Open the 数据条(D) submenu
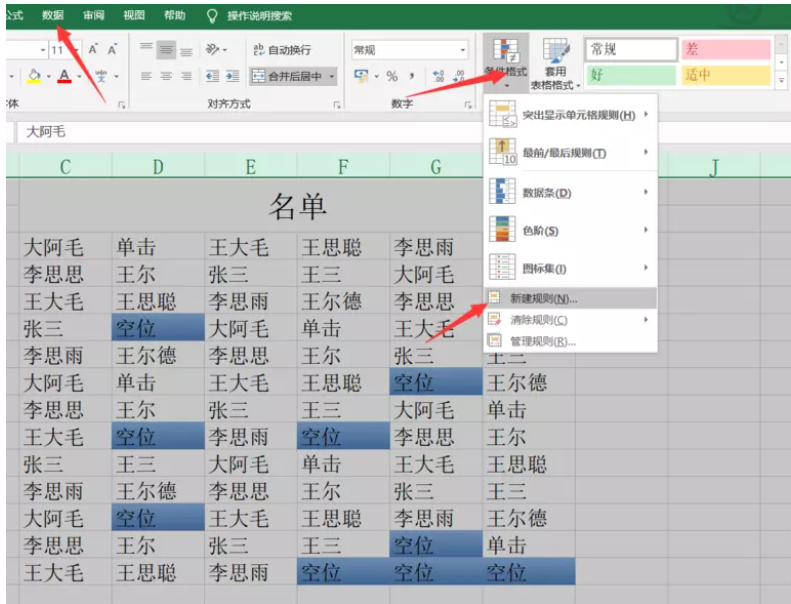The image size is (791, 604). coord(570,192)
